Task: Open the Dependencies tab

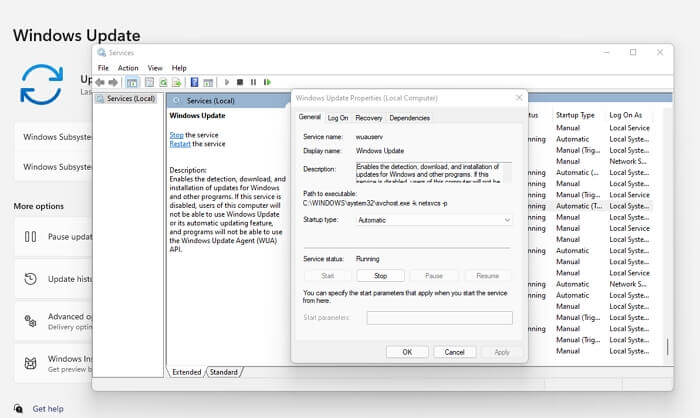Action: coord(410,118)
